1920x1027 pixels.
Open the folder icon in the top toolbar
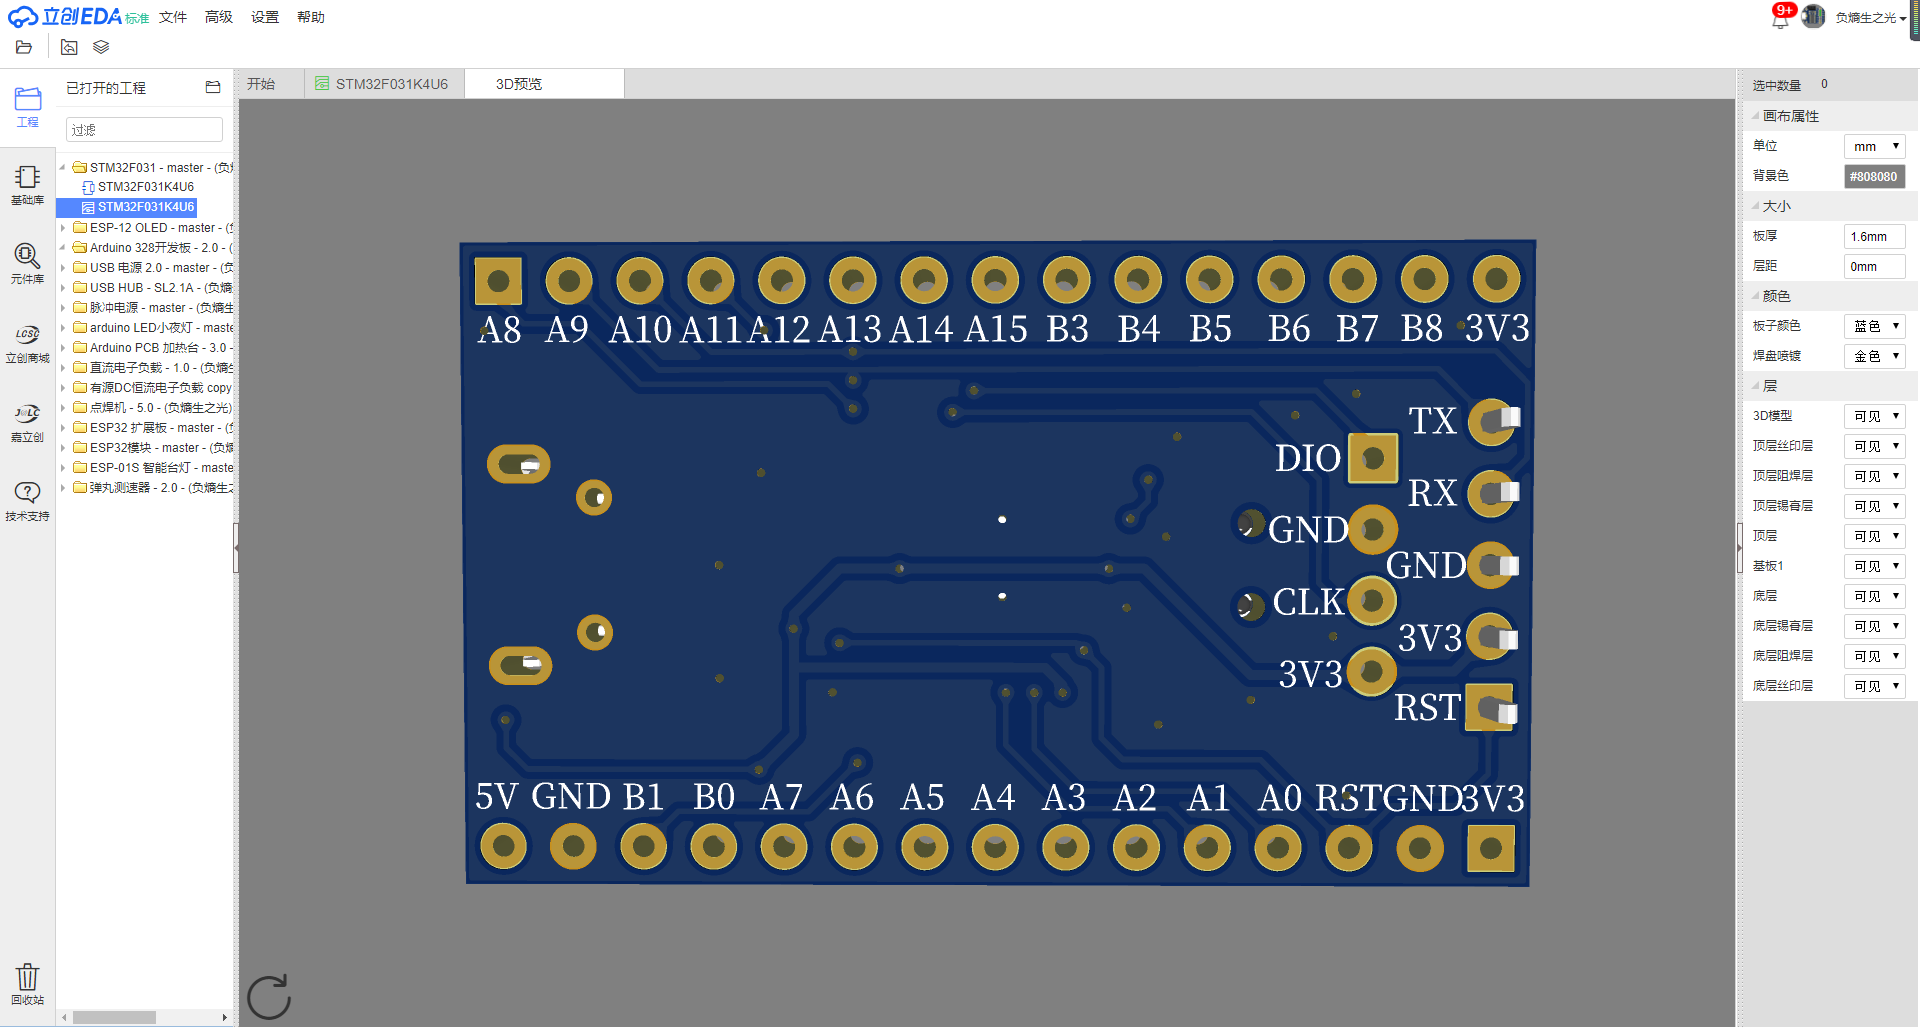(24, 47)
